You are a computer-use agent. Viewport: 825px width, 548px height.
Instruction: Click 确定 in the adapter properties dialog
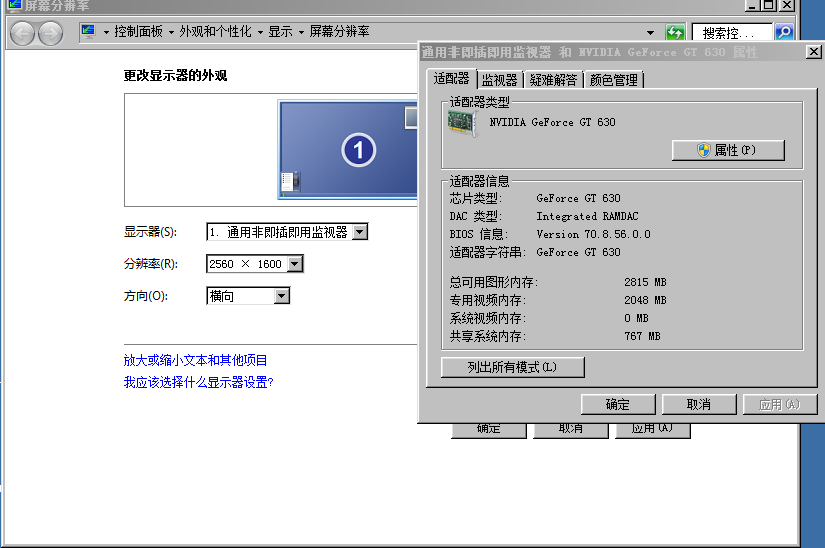click(x=617, y=404)
